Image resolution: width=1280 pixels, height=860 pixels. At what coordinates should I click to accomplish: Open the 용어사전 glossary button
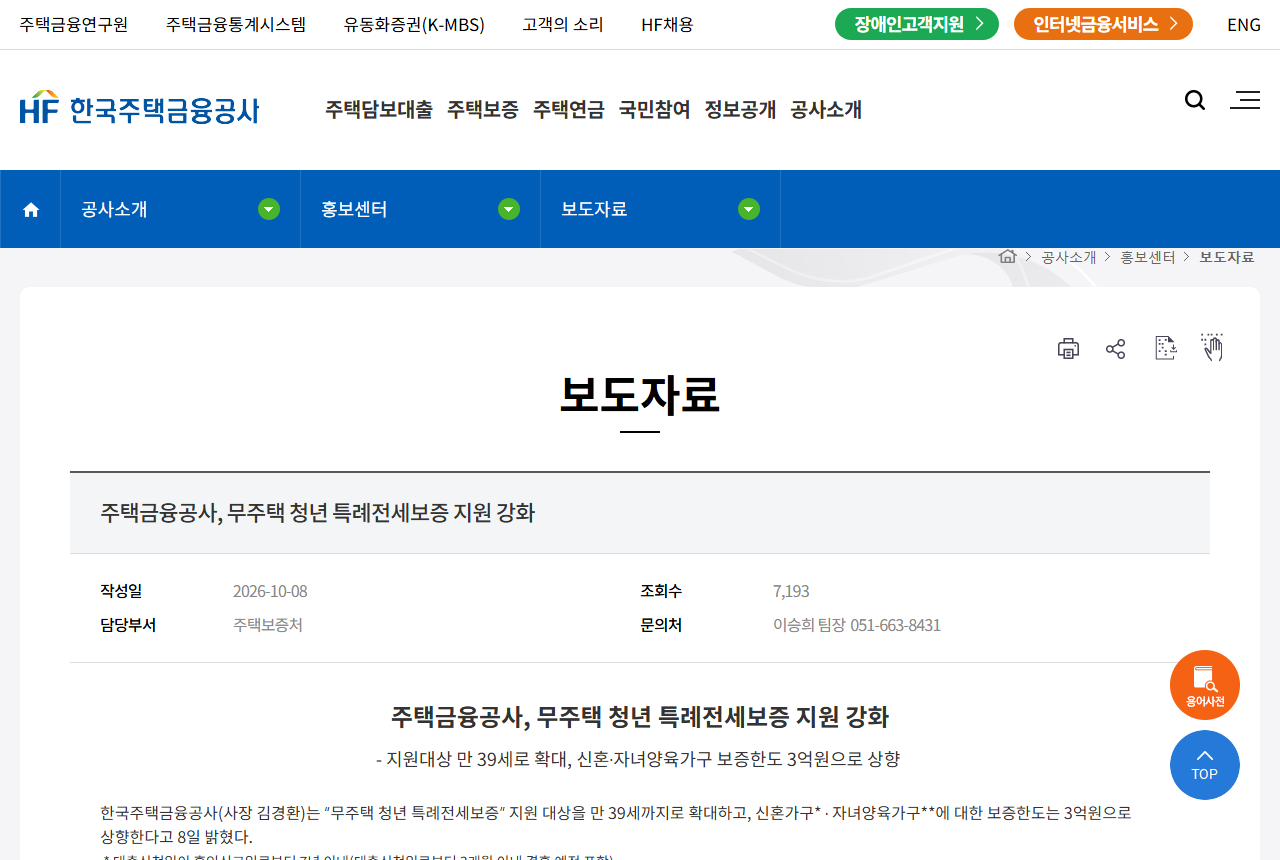click(1205, 685)
